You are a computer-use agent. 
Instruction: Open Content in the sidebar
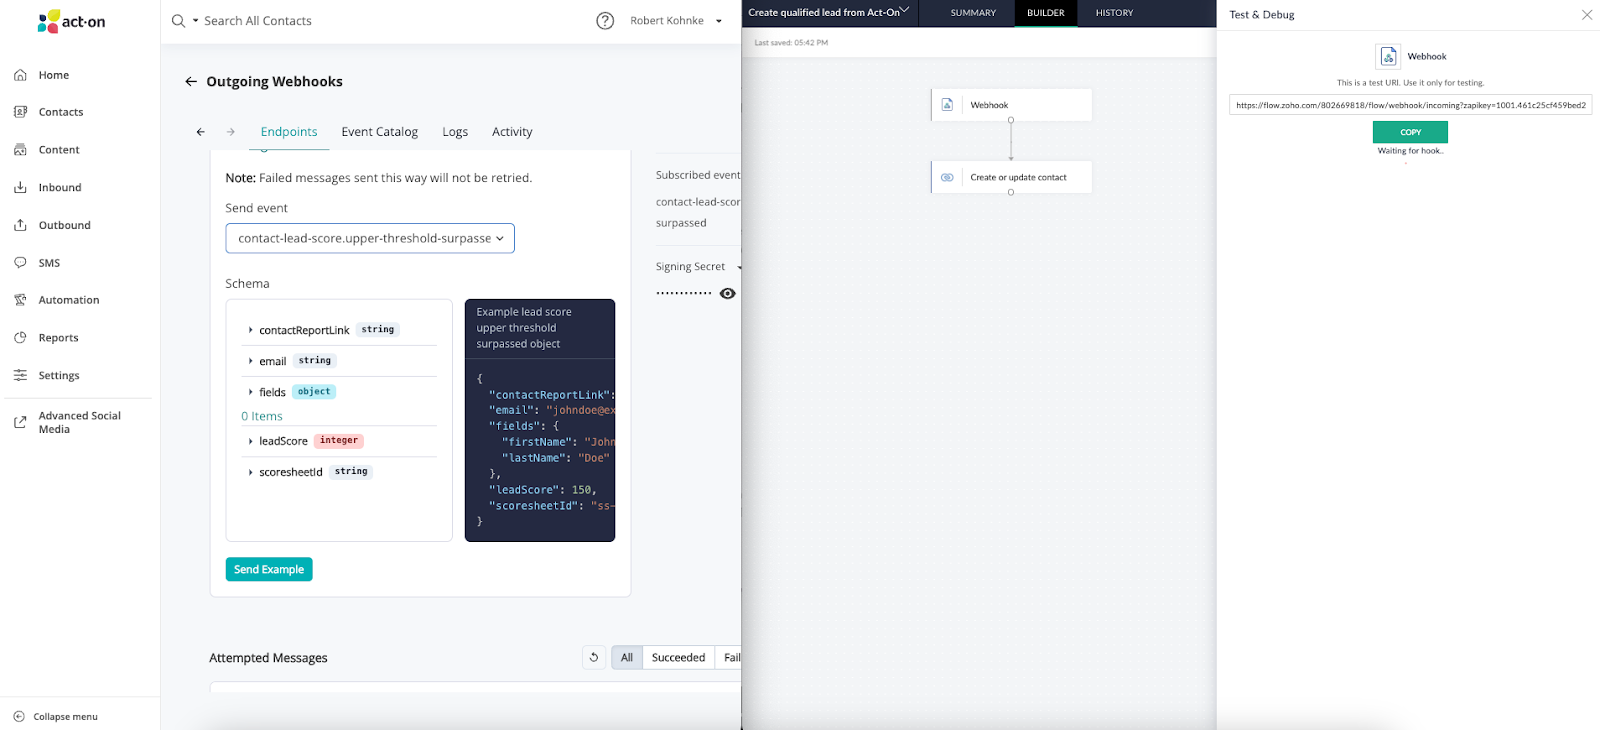pos(59,150)
